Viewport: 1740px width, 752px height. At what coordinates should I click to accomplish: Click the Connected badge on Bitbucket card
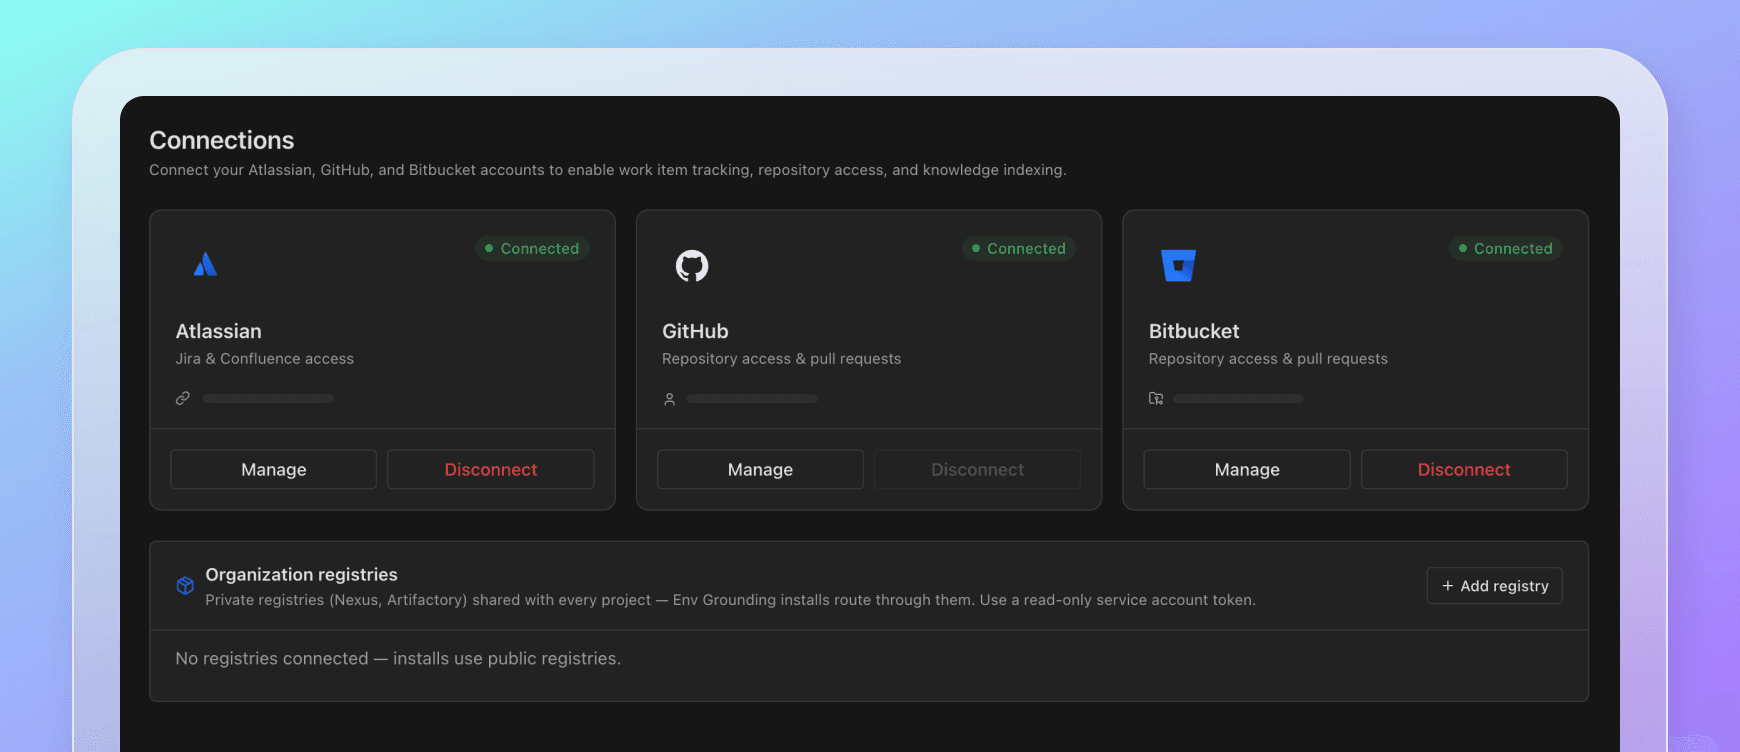(x=1506, y=248)
